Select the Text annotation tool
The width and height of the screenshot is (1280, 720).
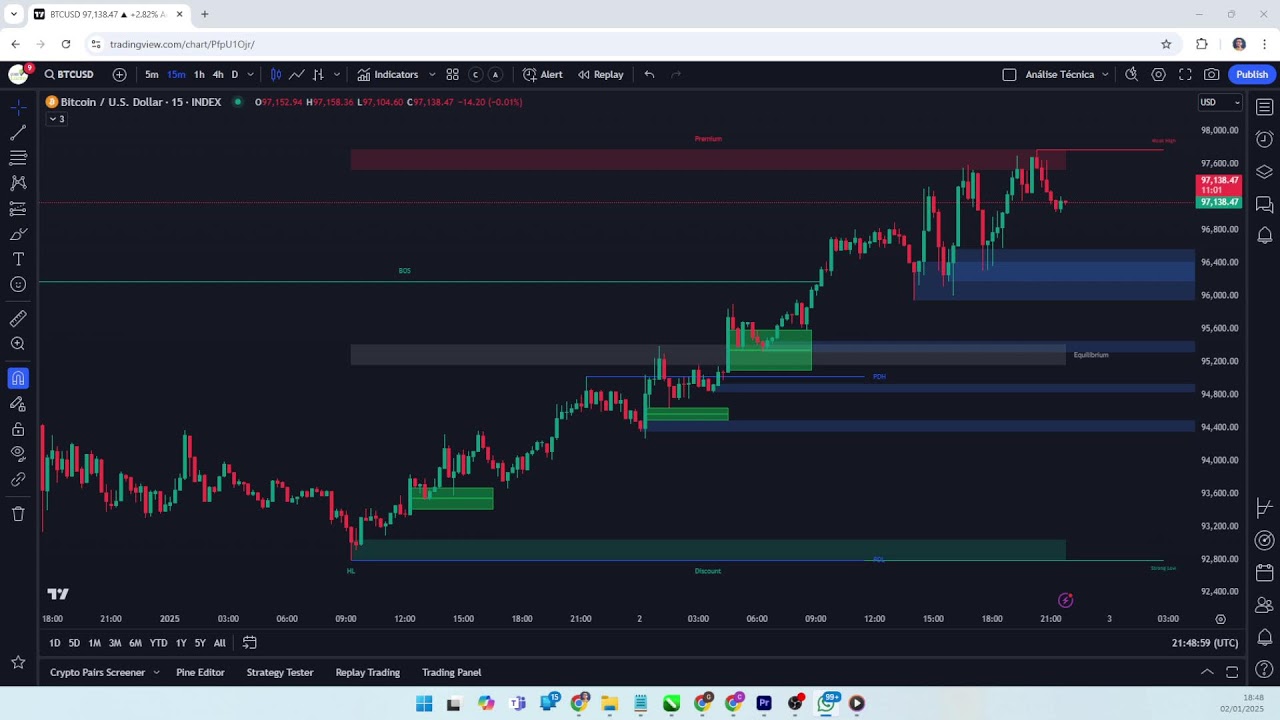[x=17, y=259]
